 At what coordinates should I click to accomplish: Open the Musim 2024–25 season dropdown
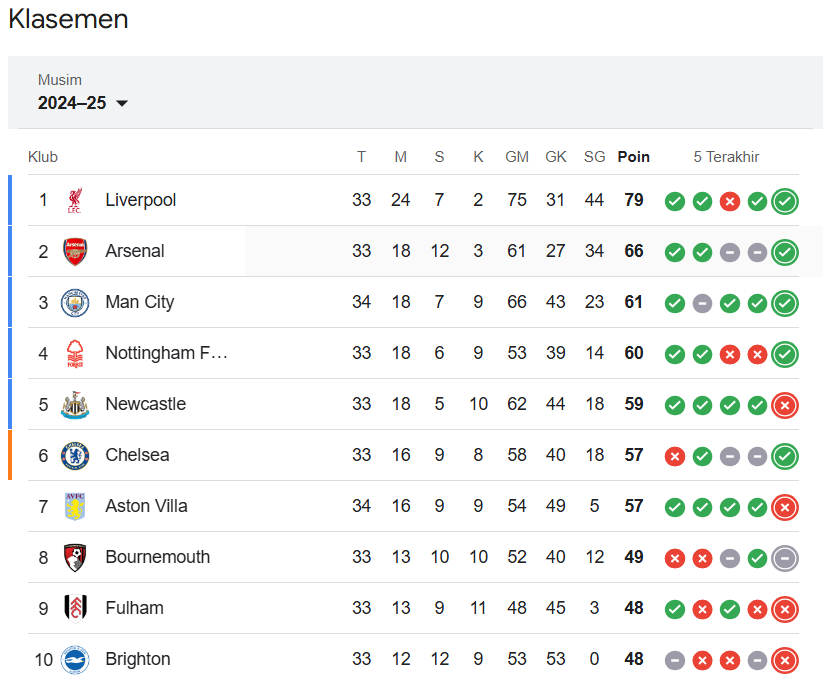(x=83, y=93)
